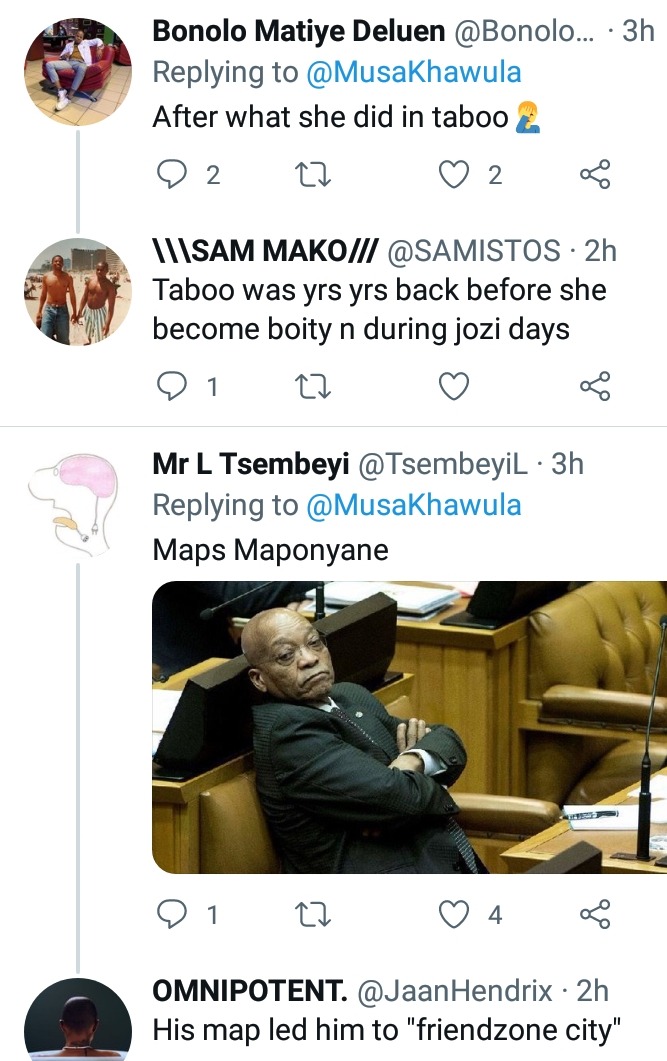Screen dimensions: 667x1061
Task: Like SAM MAKO's tweet
Action: coord(454,386)
